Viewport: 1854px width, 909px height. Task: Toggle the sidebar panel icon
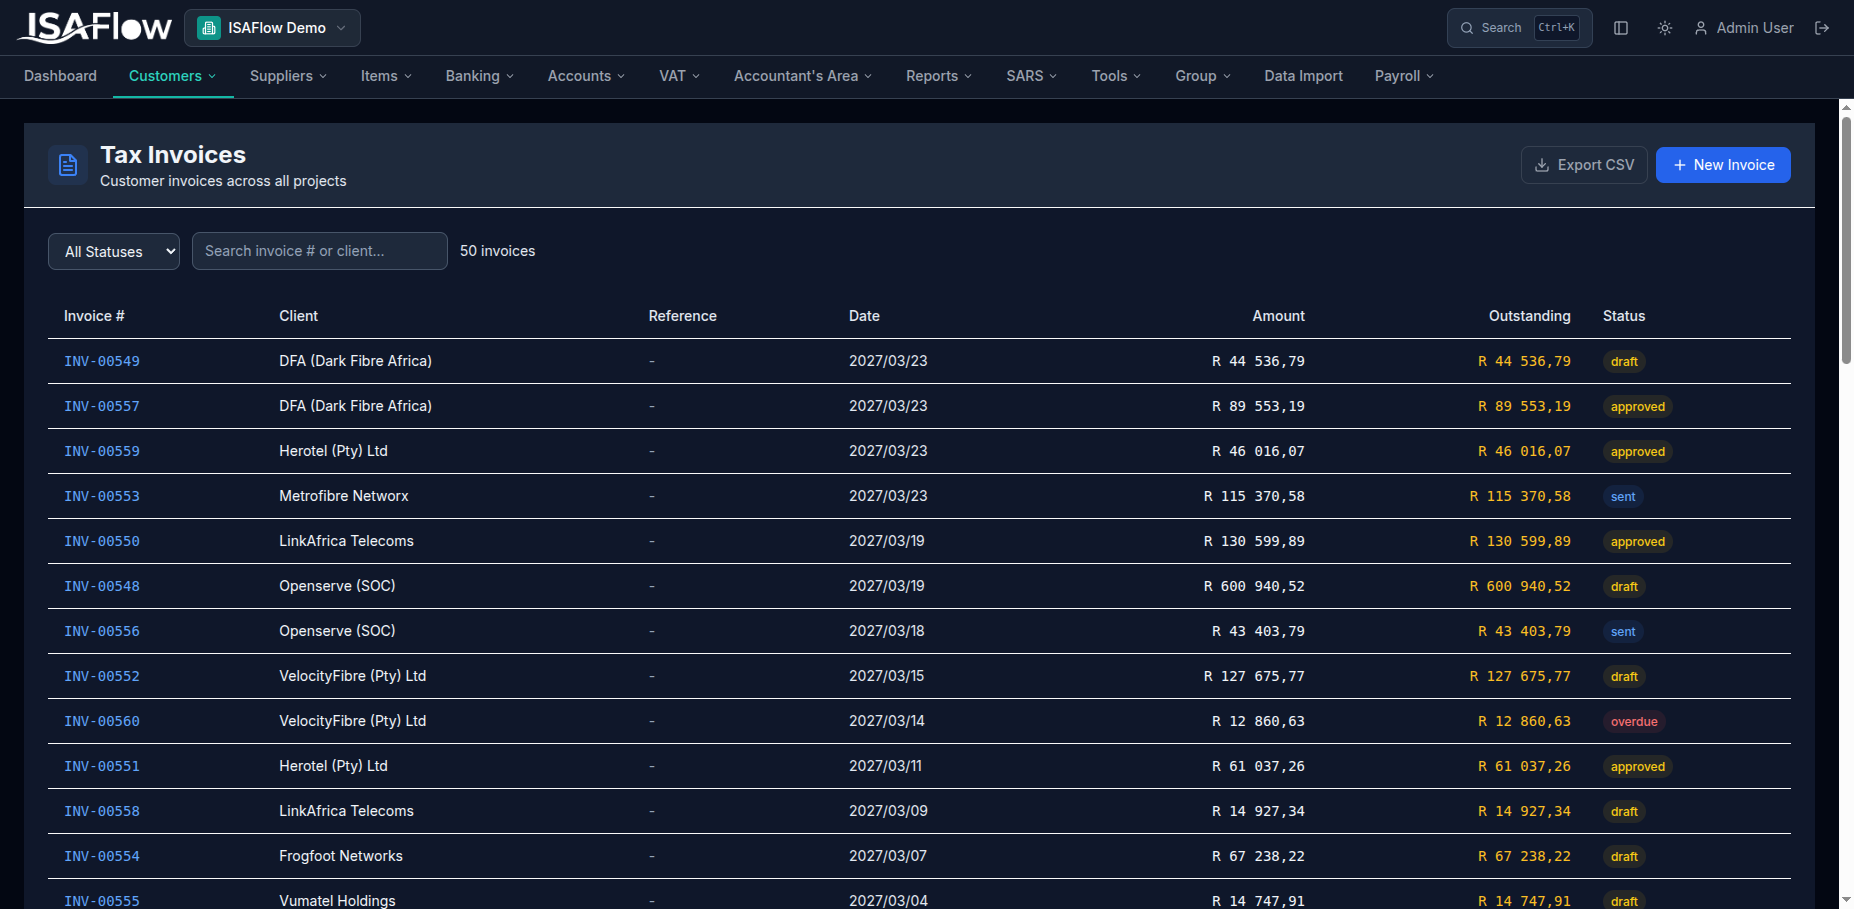(1621, 28)
